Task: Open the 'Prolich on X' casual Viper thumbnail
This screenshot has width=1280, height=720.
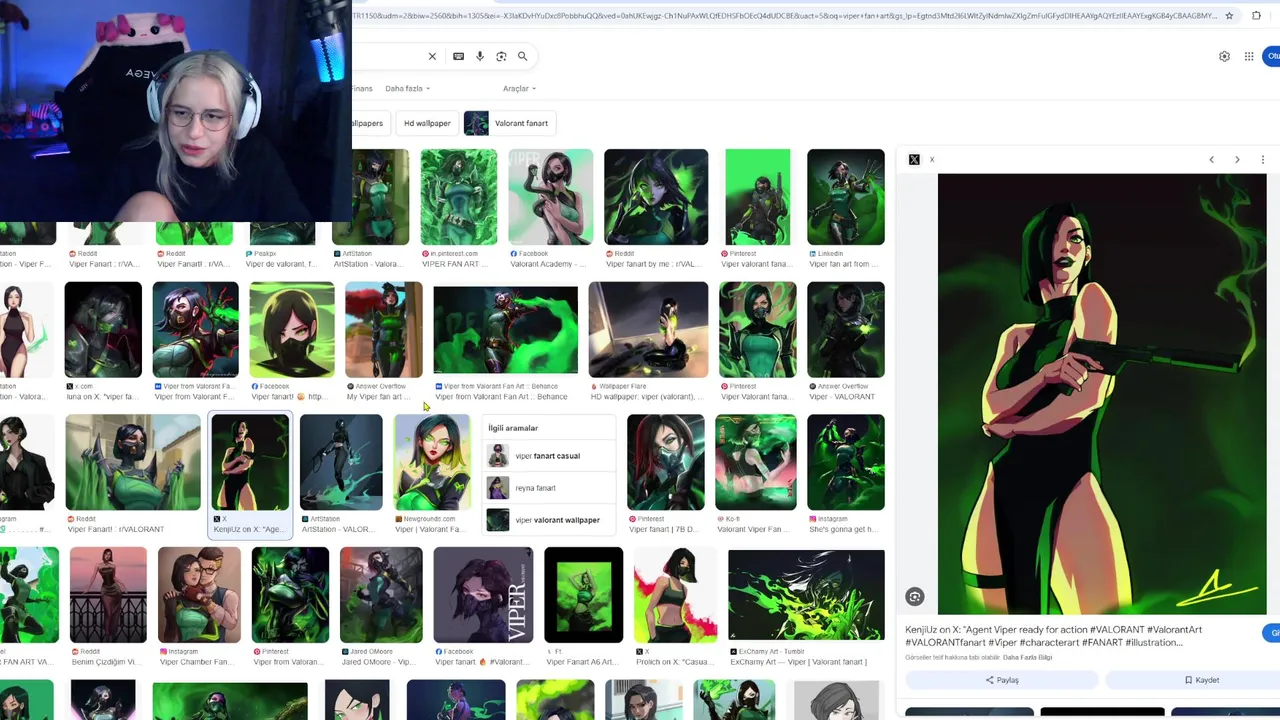Action: click(675, 595)
